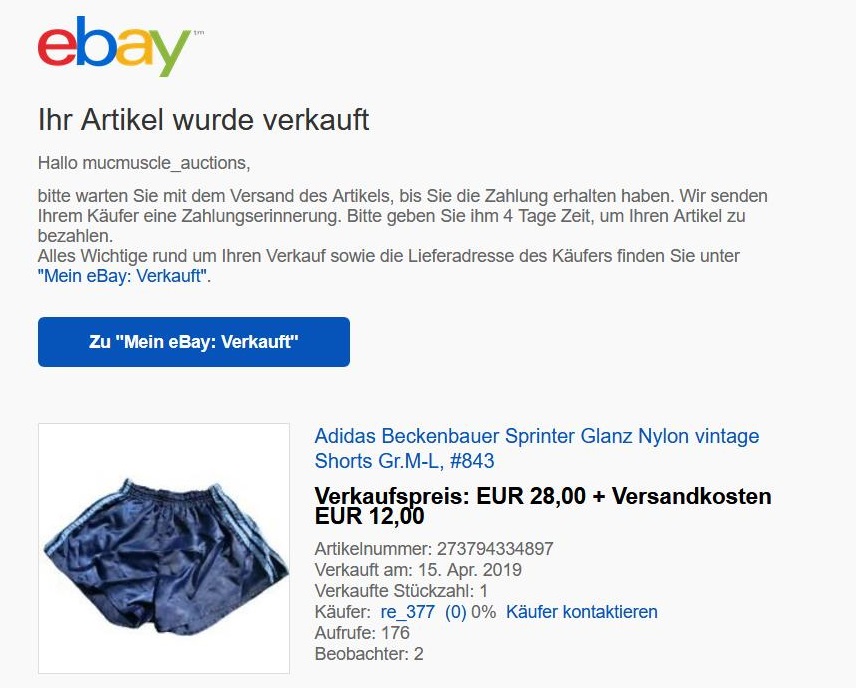Click the buyer feedback score (0)
856x688 pixels.
pos(455,612)
